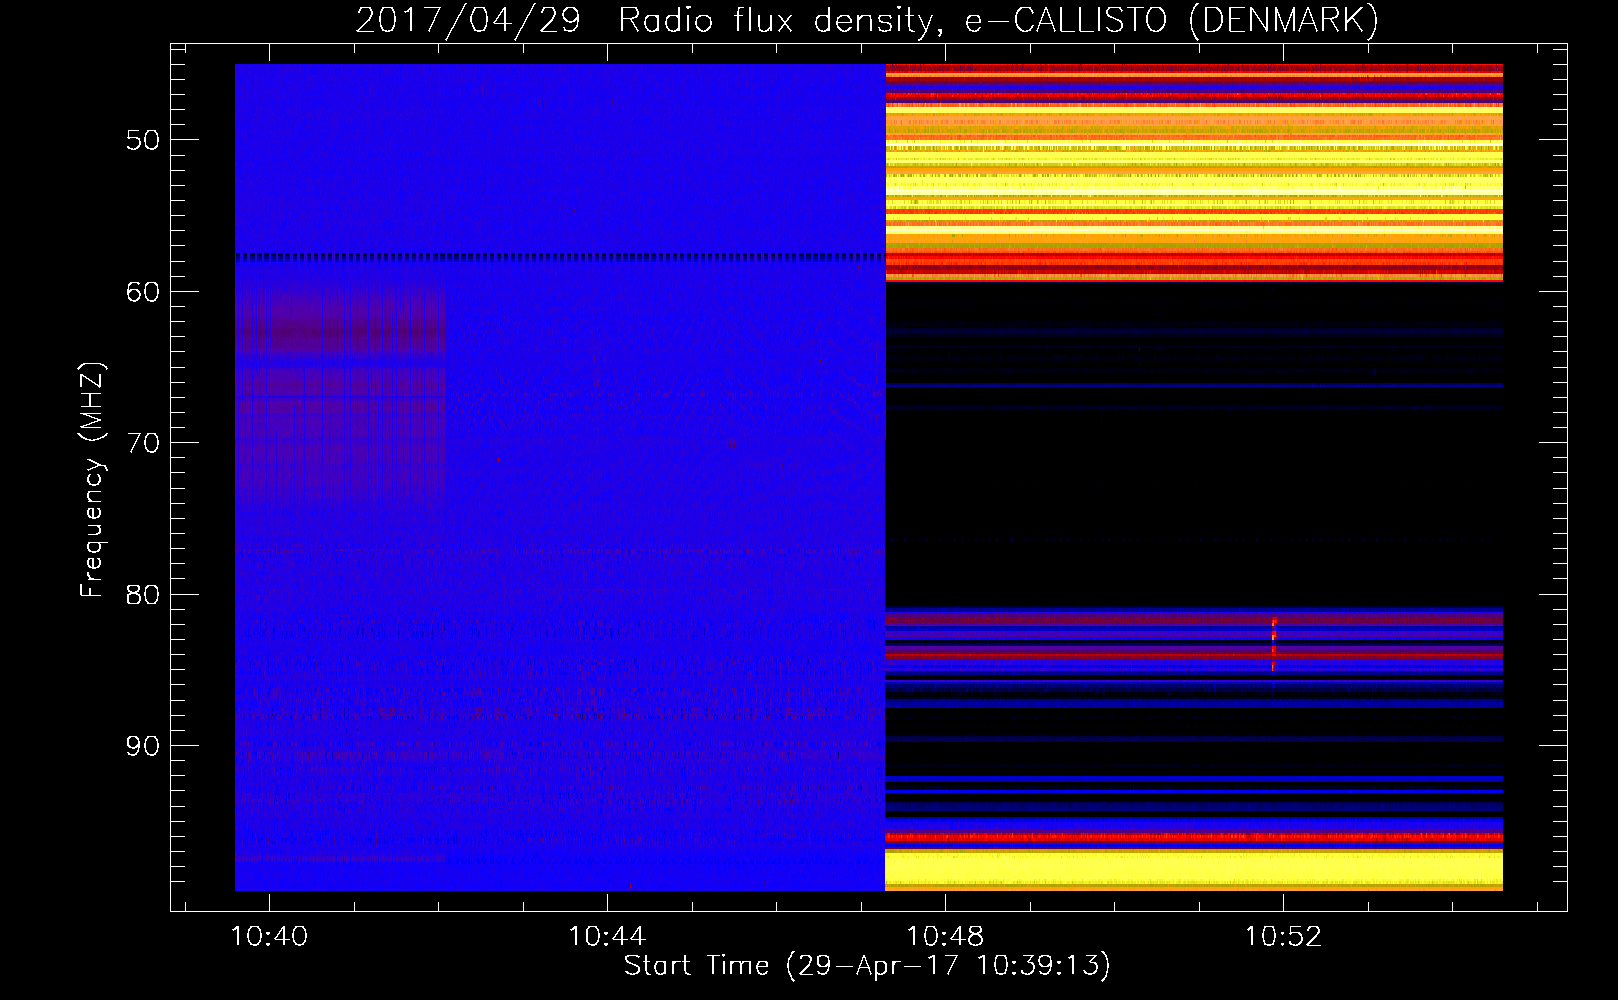1618x1000 pixels.
Task: Click the 70 frequency tick label
Action: [x=143, y=443]
